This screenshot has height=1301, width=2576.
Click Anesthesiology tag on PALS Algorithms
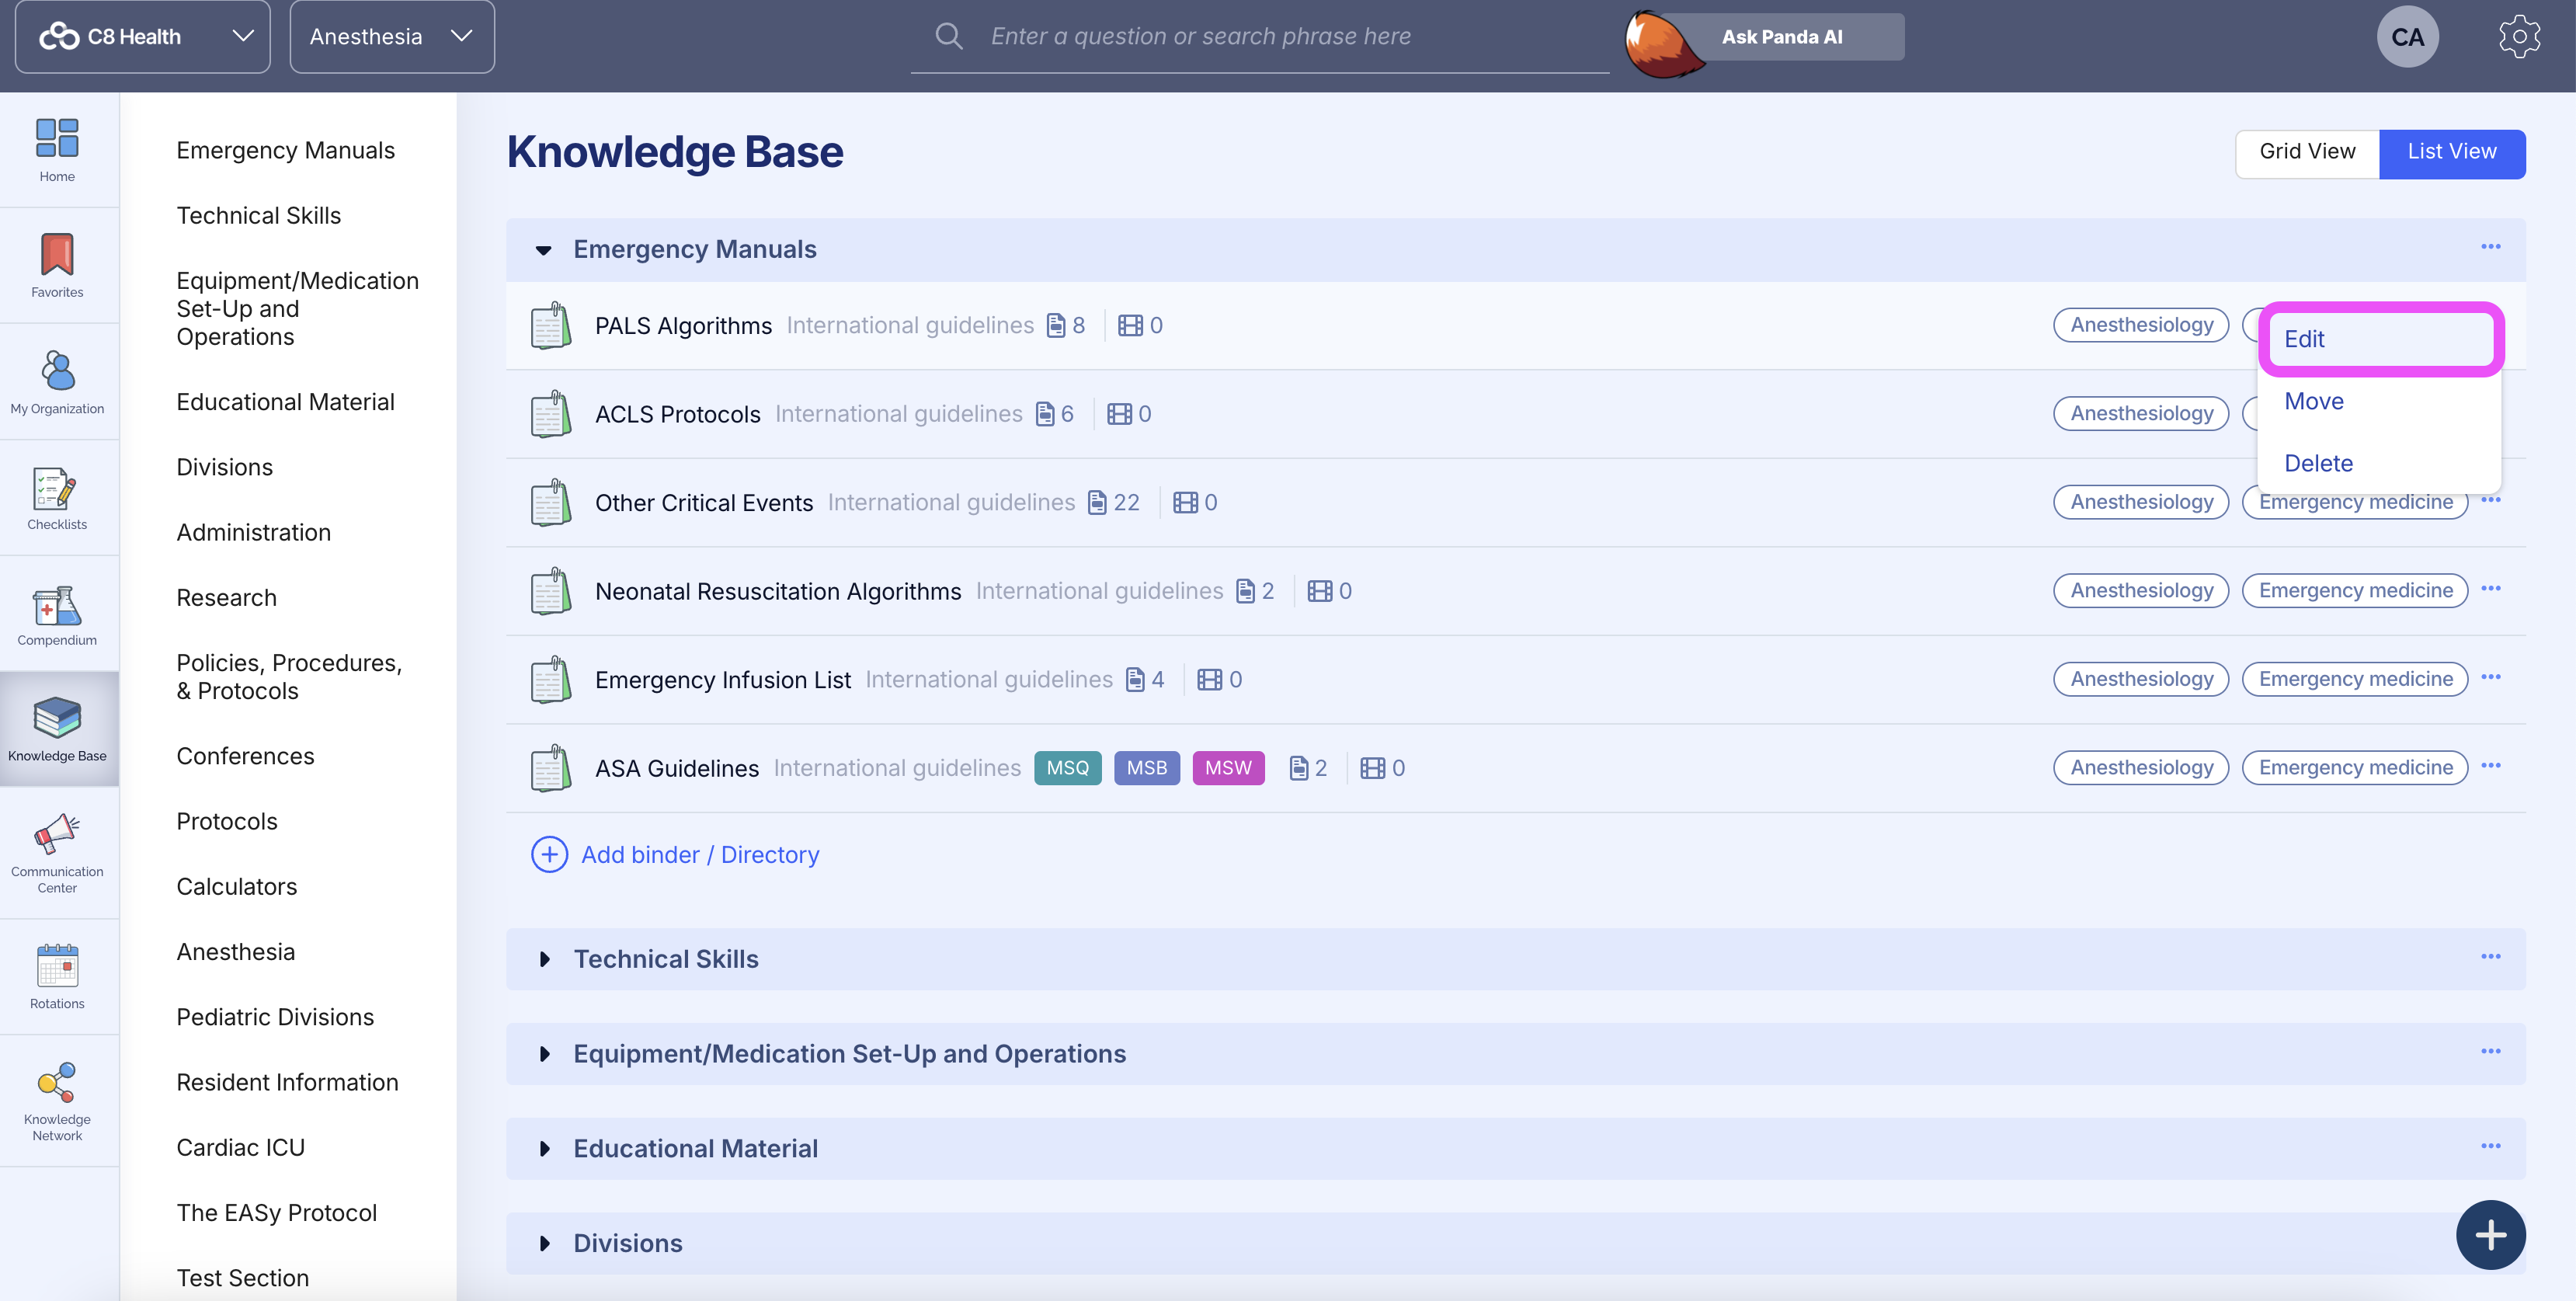coord(2141,325)
